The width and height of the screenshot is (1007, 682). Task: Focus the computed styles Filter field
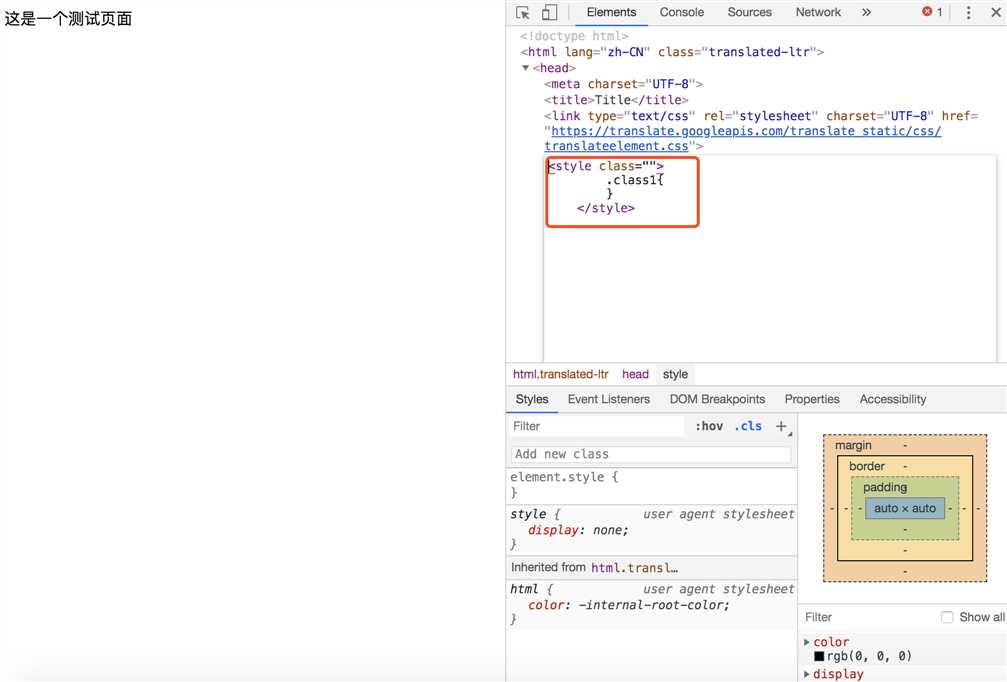point(867,617)
